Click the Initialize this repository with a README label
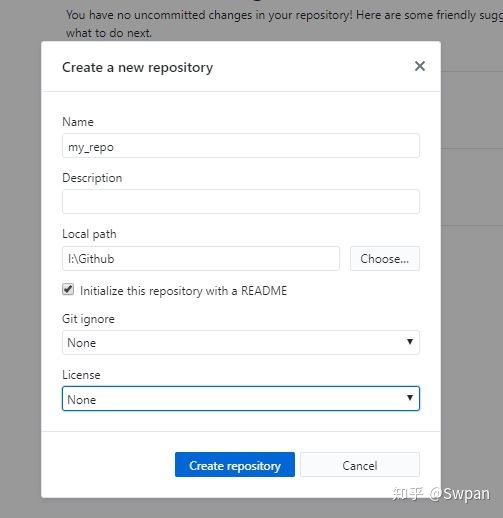 click(183, 291)
